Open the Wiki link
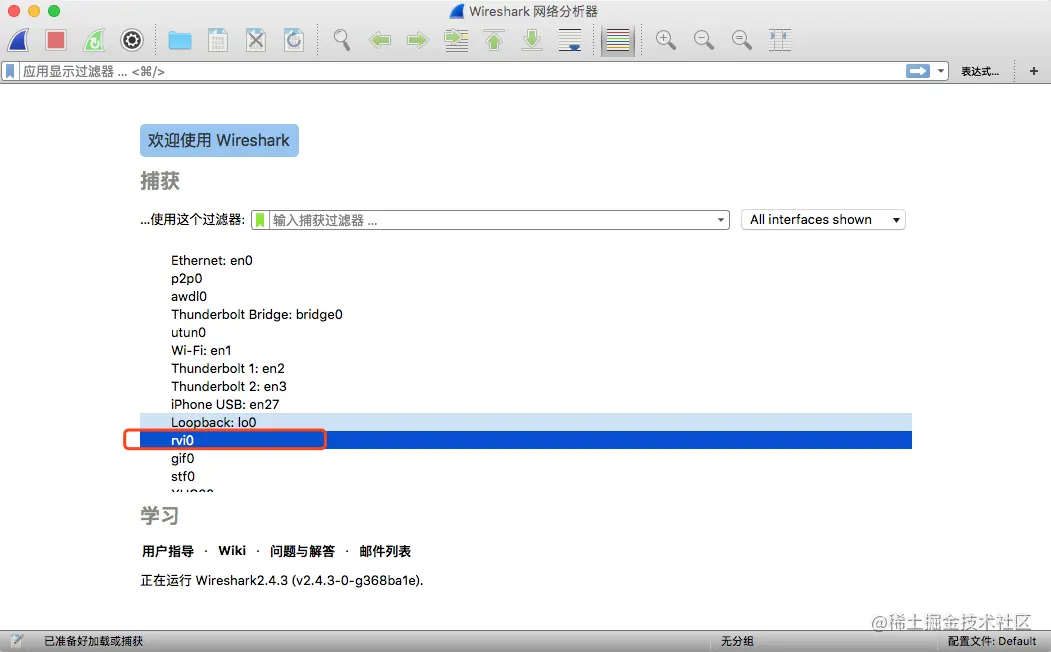This screenshot has width=1051, height=652. coord(232,551)
